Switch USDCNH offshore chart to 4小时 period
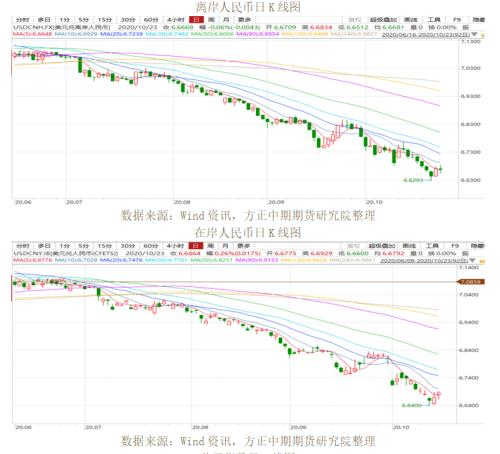 click(x=175, y=20)
